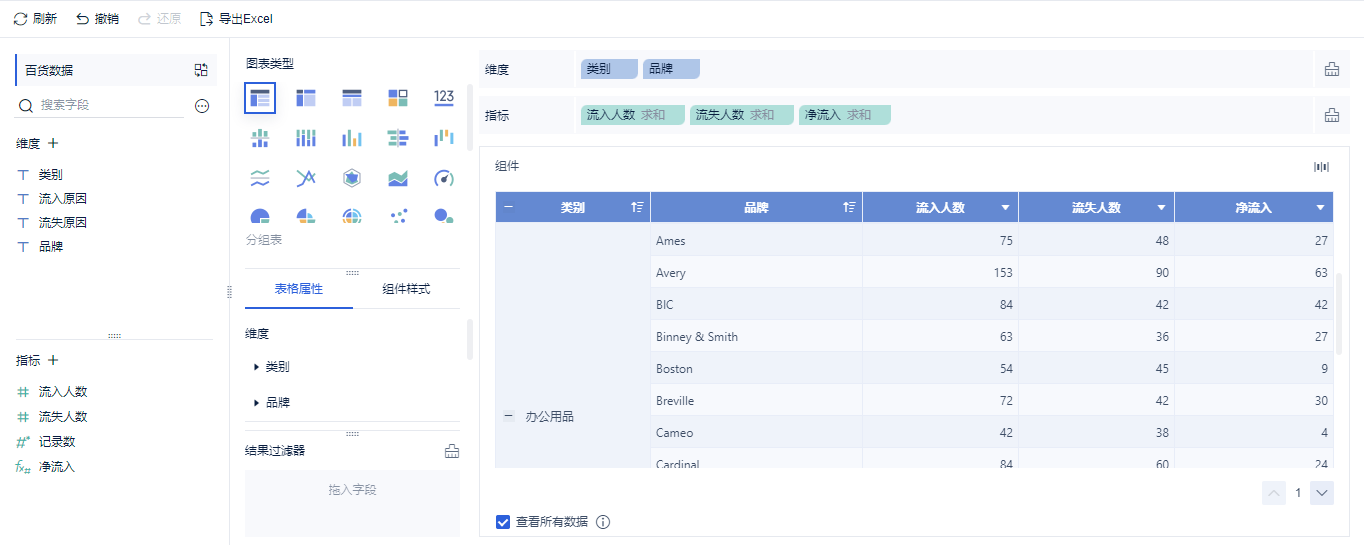The height and width of the screenshot is (545, 1364).
Task: Select the area chart type icon
Action: [x=398, y=178]
